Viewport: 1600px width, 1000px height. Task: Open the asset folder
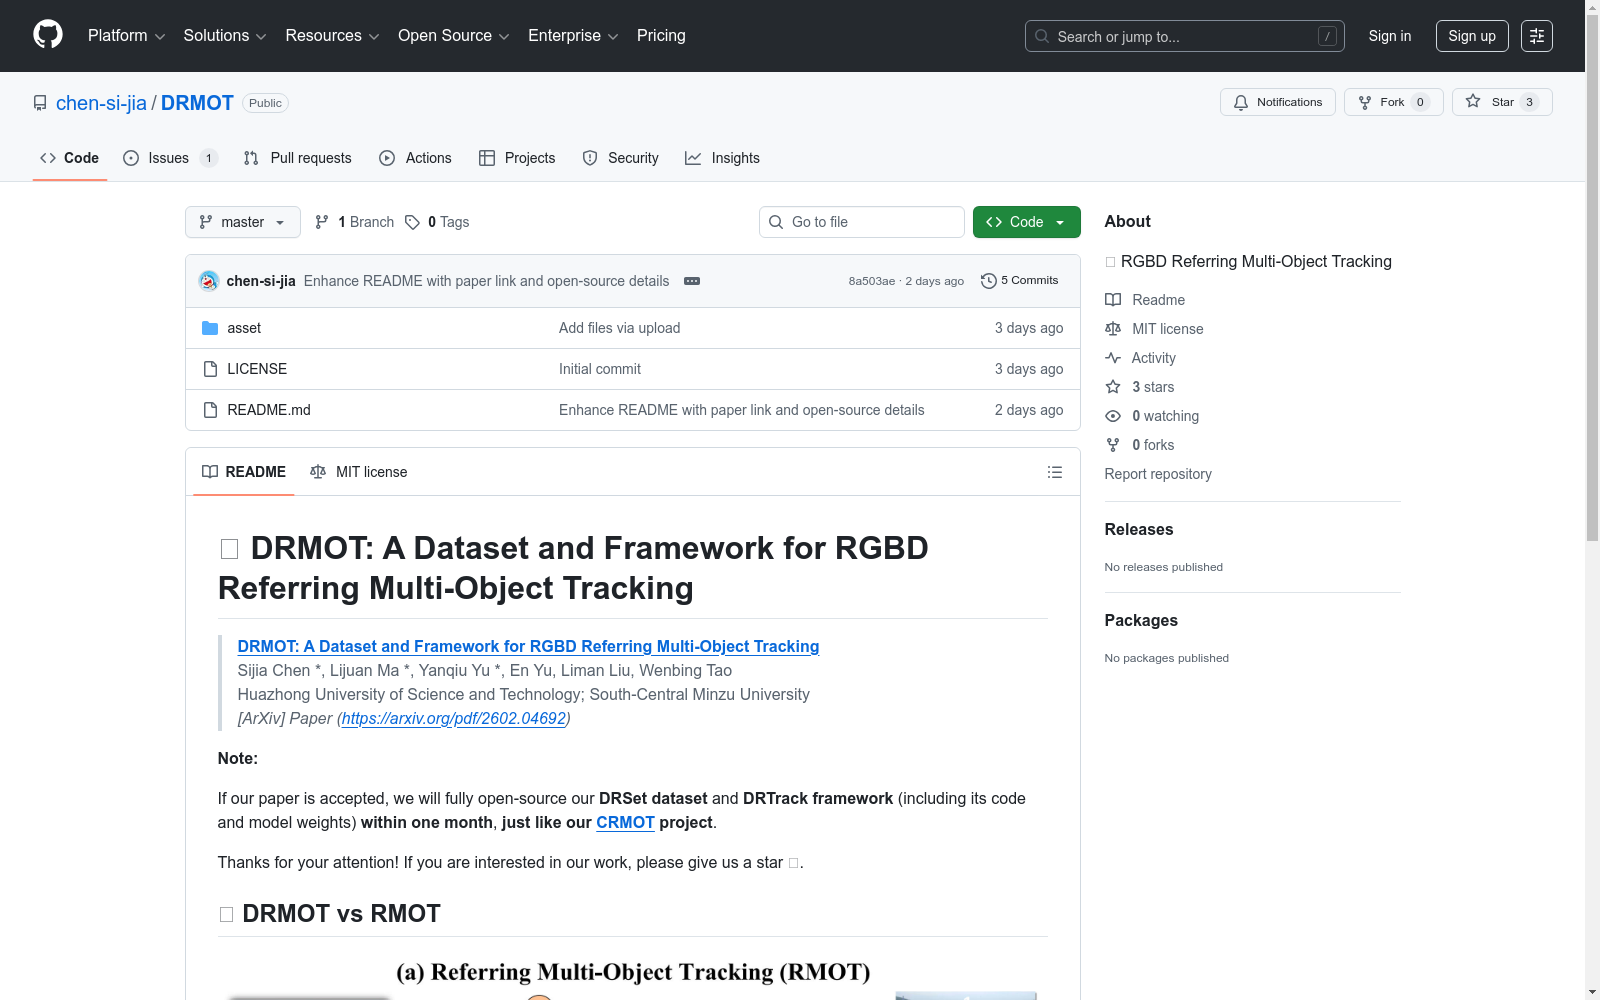pyautogui.click(x=244, y=328)
